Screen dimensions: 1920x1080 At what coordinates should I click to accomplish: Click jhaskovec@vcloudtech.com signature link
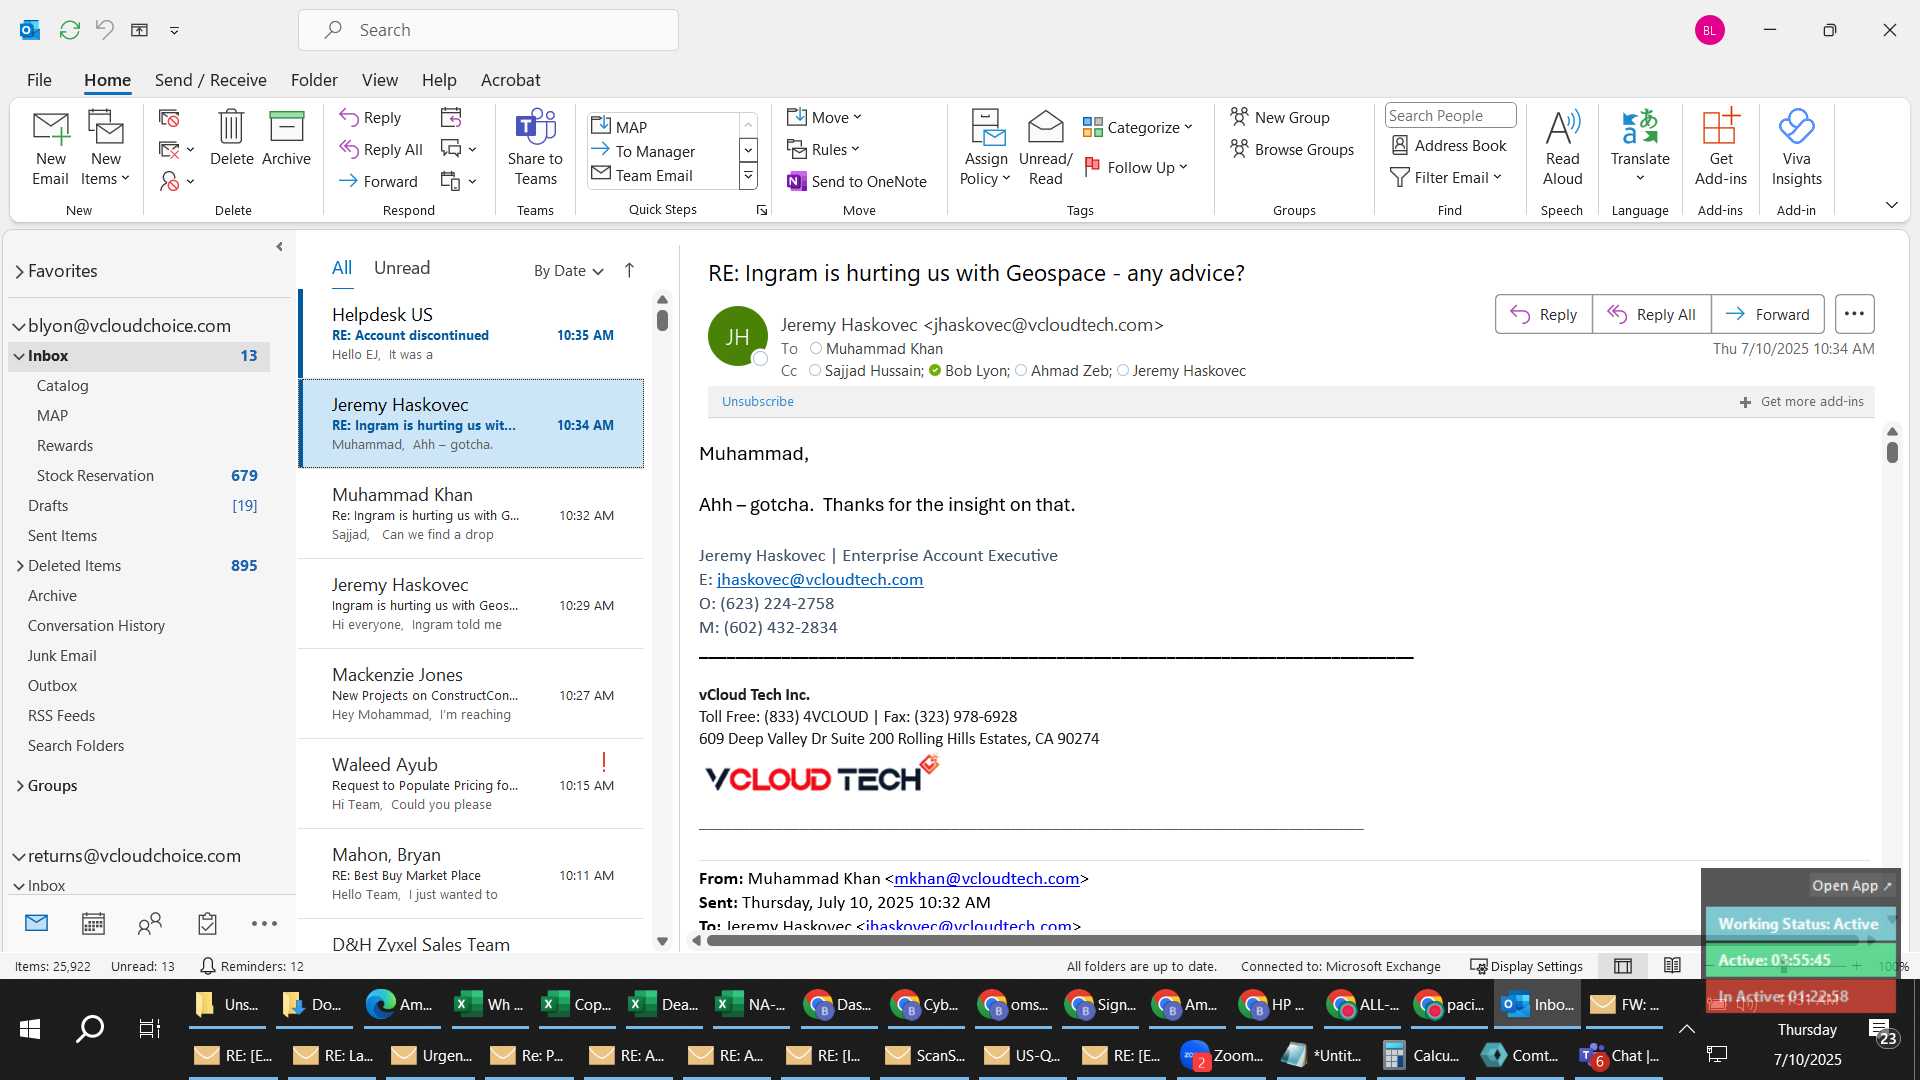click(x=819, y=579)
